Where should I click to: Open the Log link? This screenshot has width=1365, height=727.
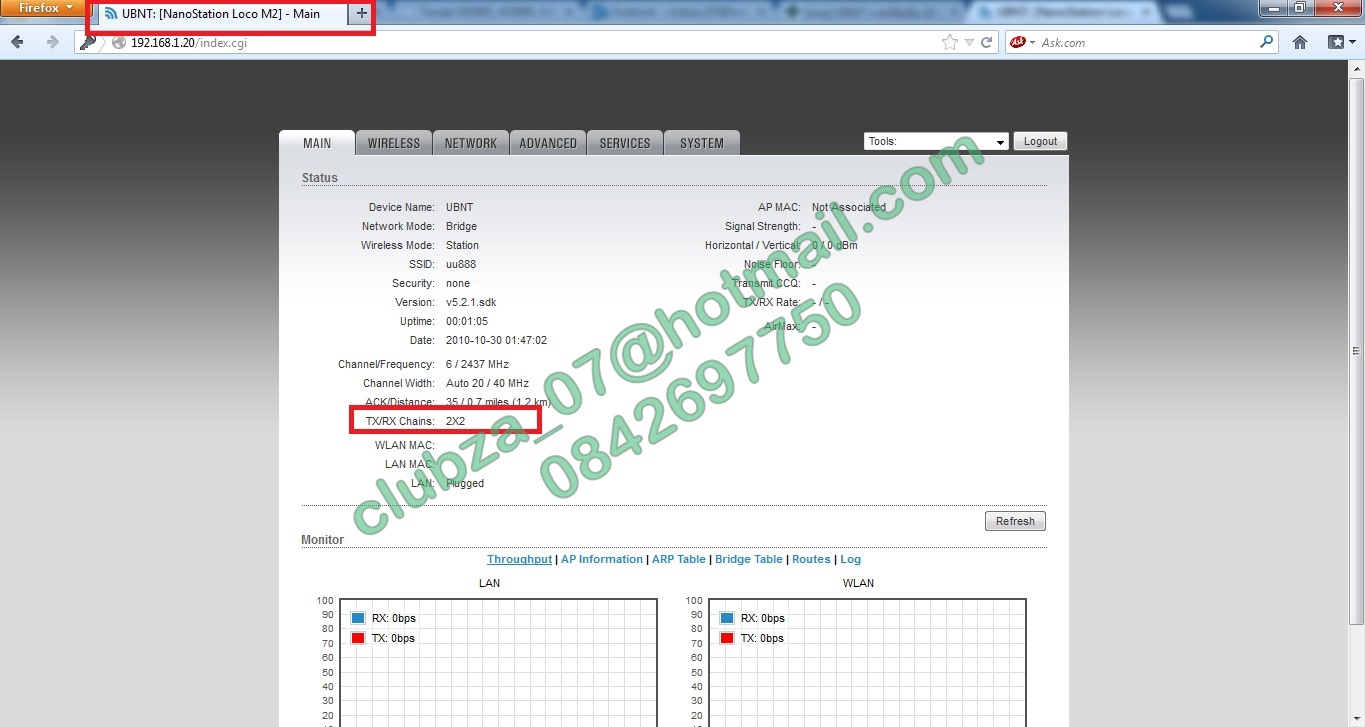point(850,559)
